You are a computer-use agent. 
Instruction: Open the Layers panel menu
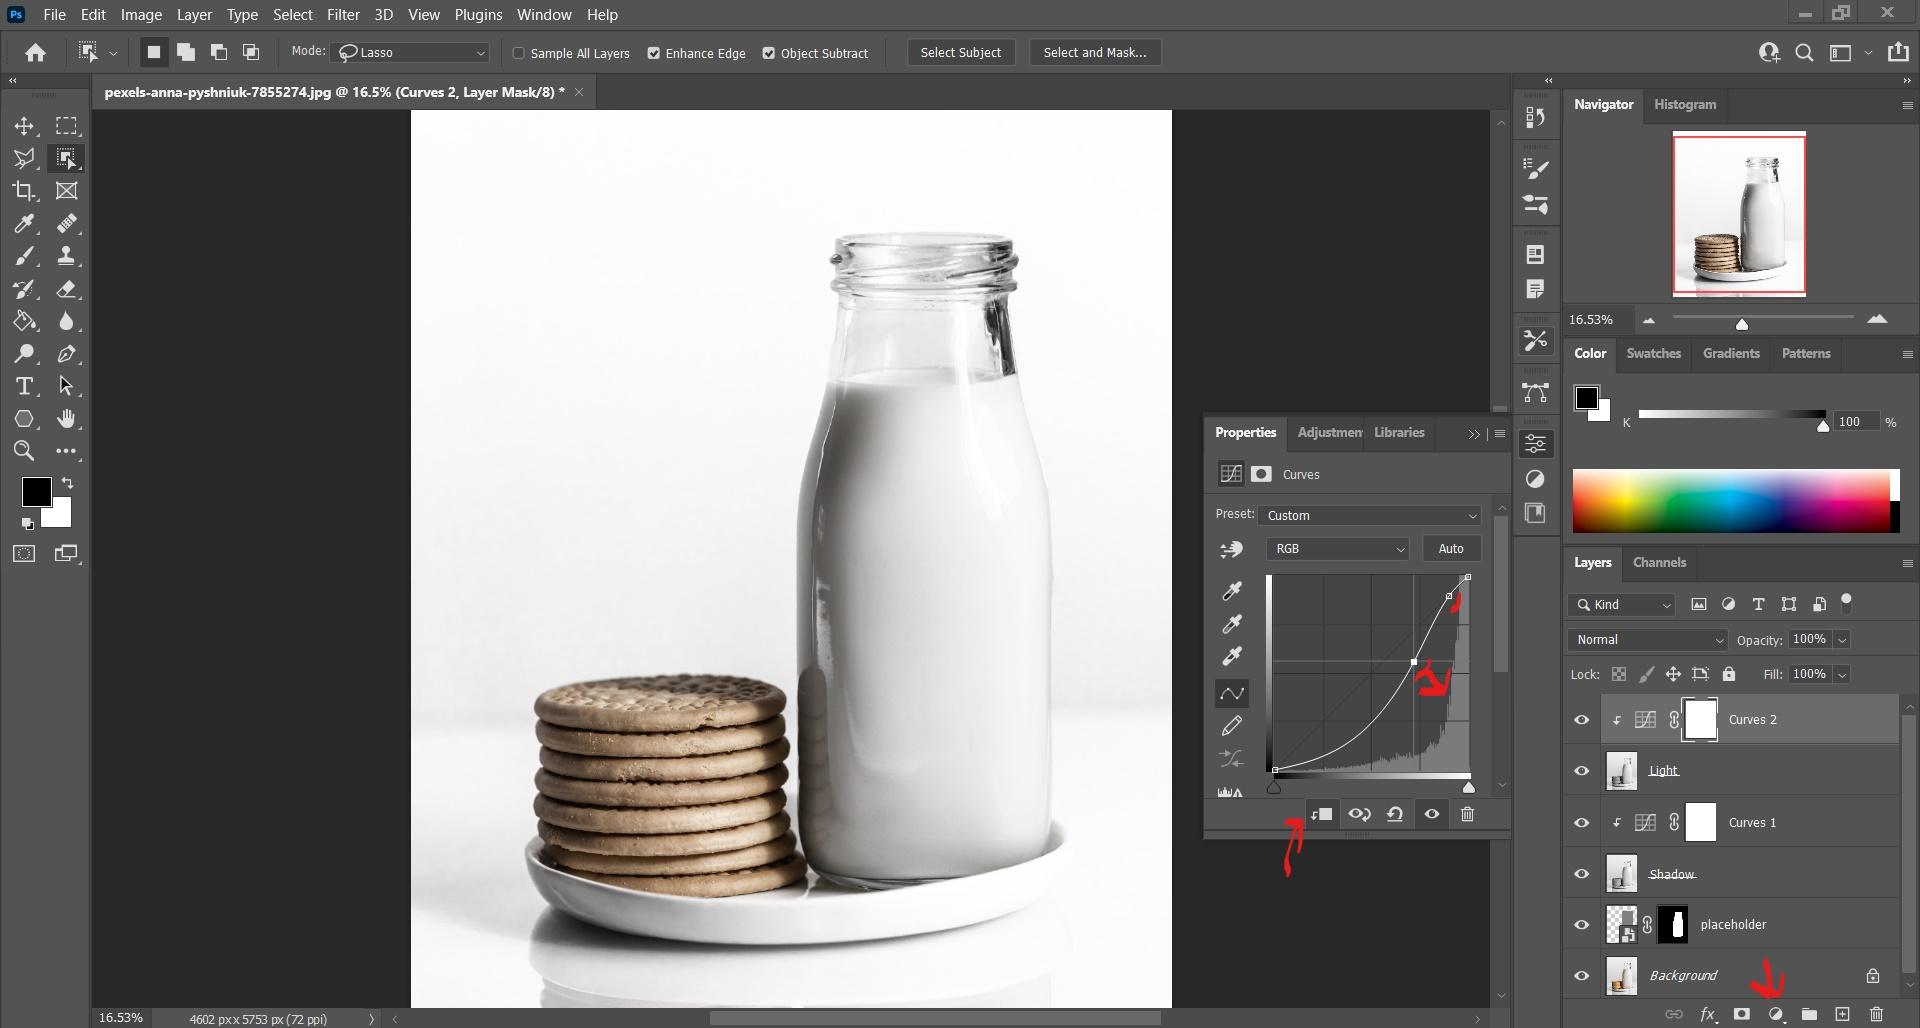(x=1907, y=563)
